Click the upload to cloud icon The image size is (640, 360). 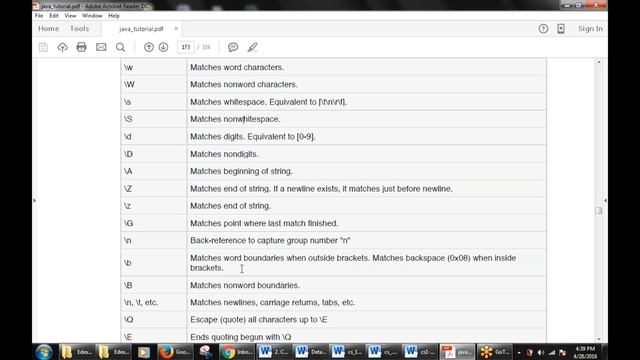[x=62, y=47]
